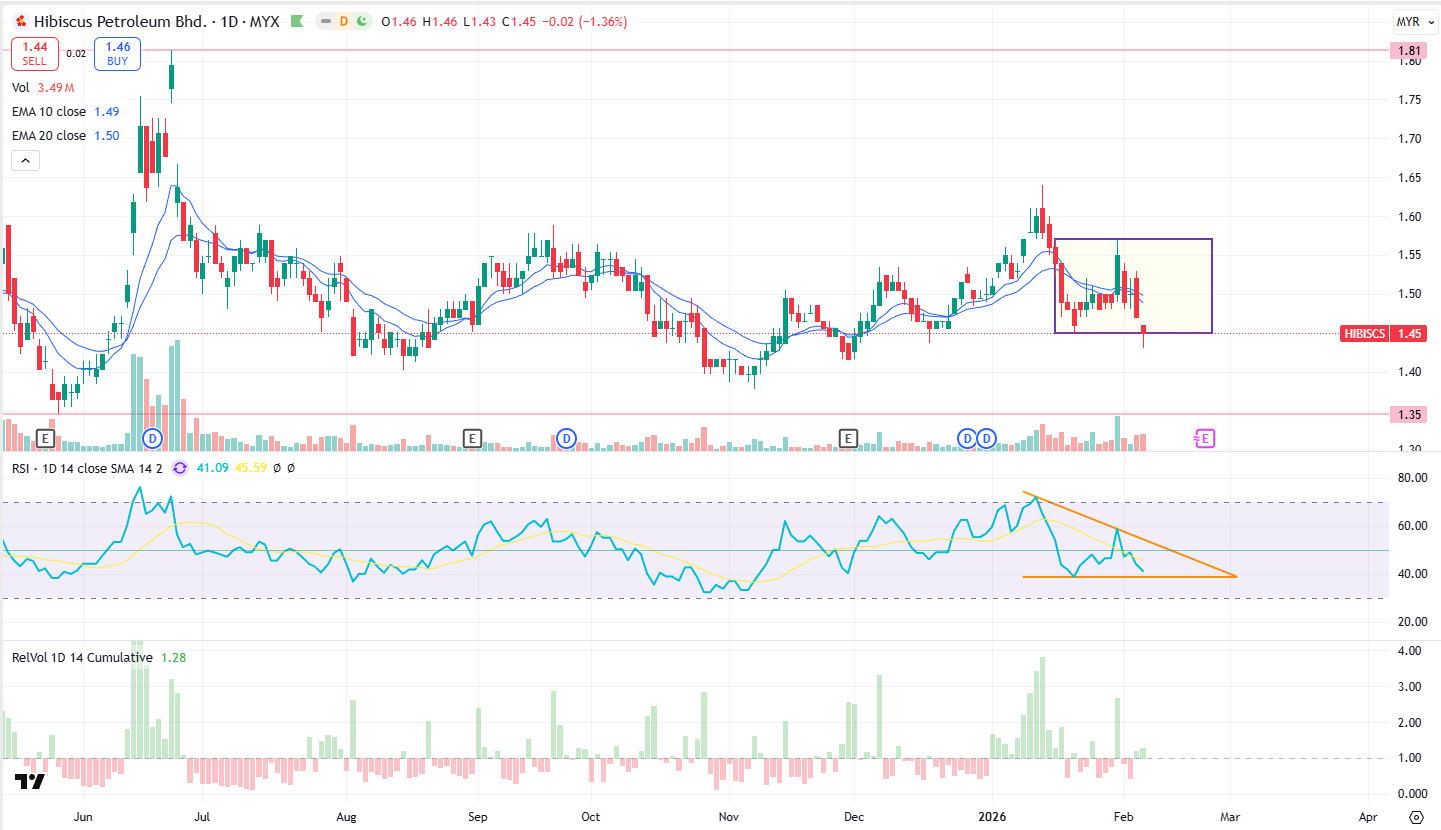Open the earlier of two late-December D markers

[967, 438]
